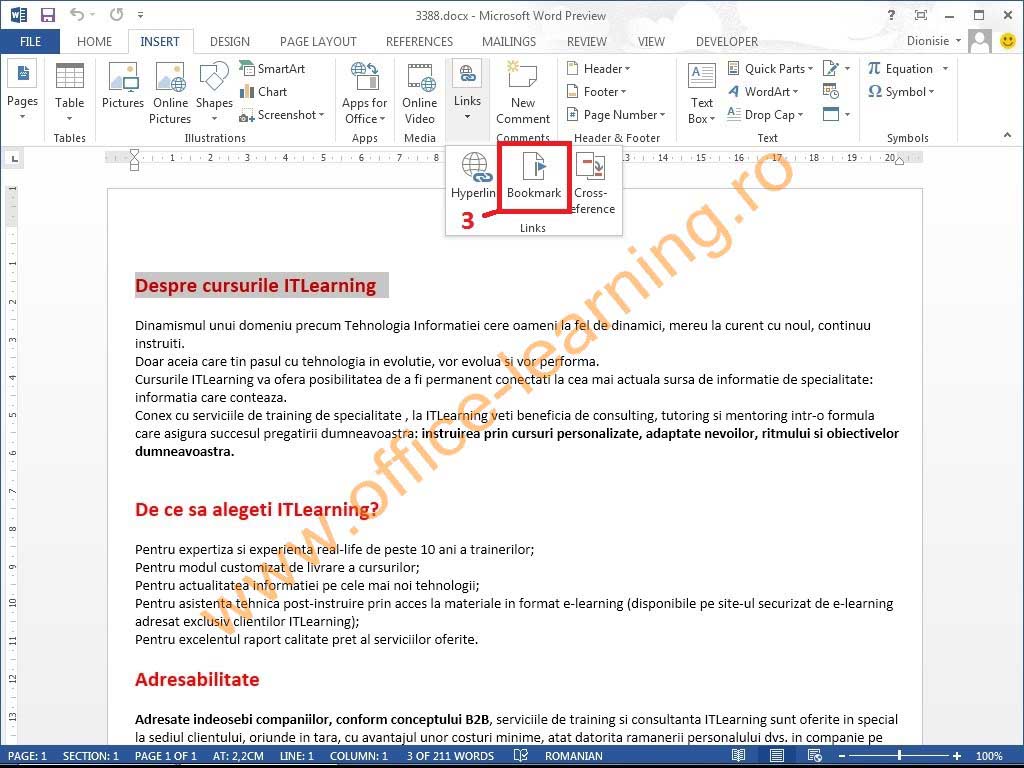Viewport: 1024px width, 768px height.
Task: Insert Date and Time in Text group
Action: point(831,91)
